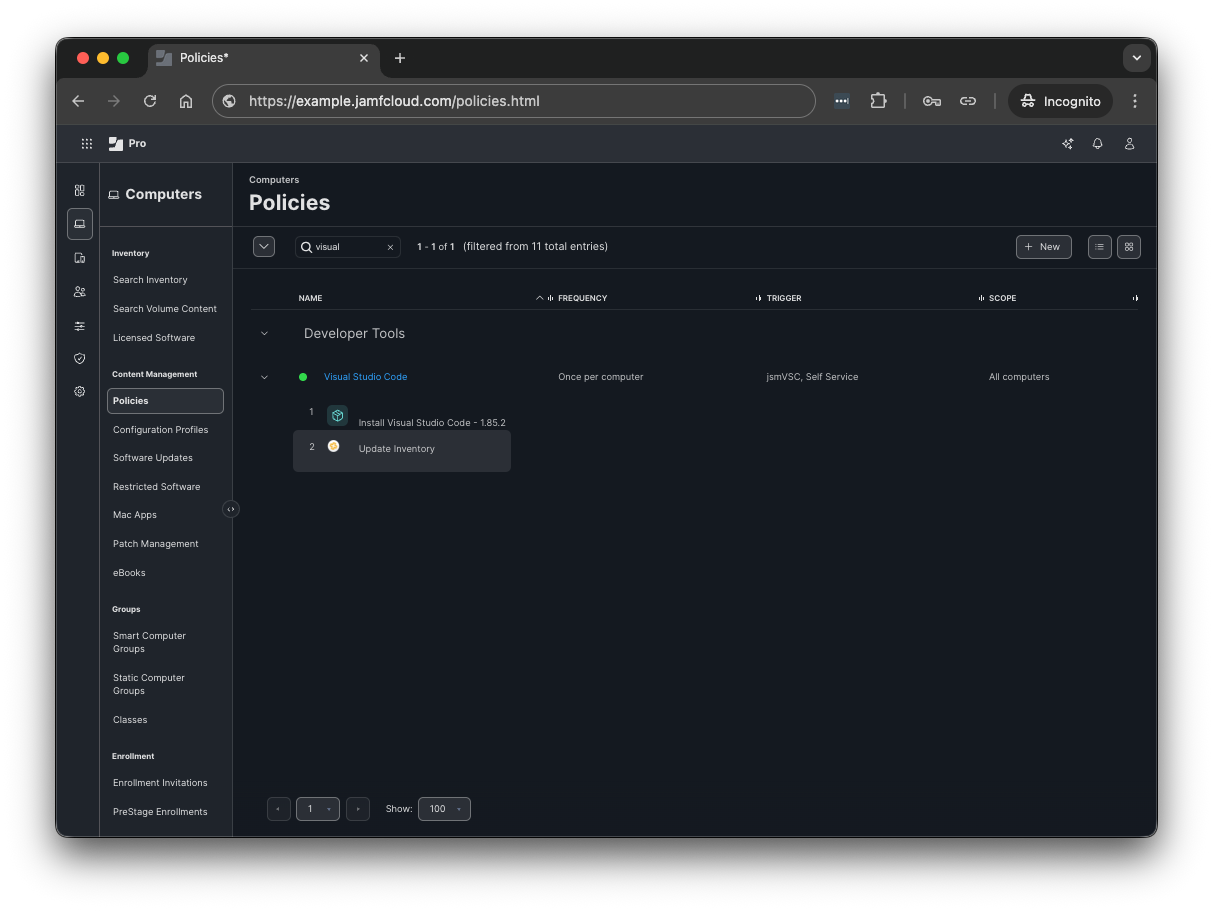
Task: Collapse the Visual Studio Code policy row
Action: click(x=264, y=377)
